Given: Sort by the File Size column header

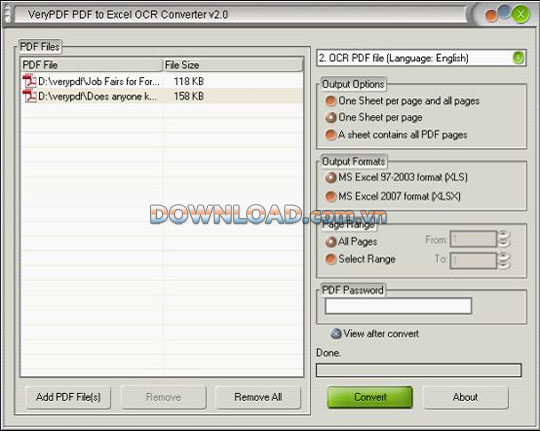Looking at the screenshot, I should (233, 65).
